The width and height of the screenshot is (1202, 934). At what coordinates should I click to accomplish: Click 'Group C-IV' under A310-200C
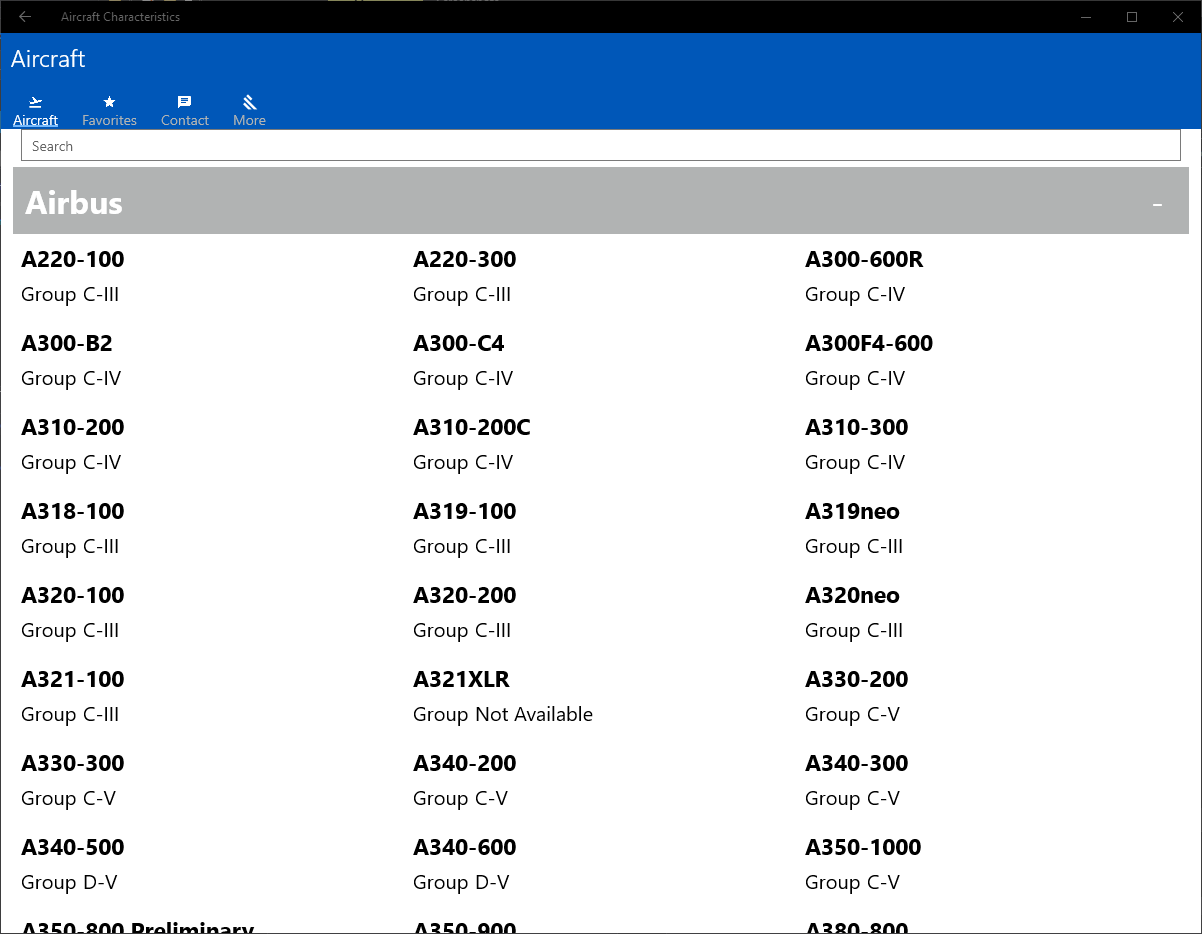(x=463, y=463)
